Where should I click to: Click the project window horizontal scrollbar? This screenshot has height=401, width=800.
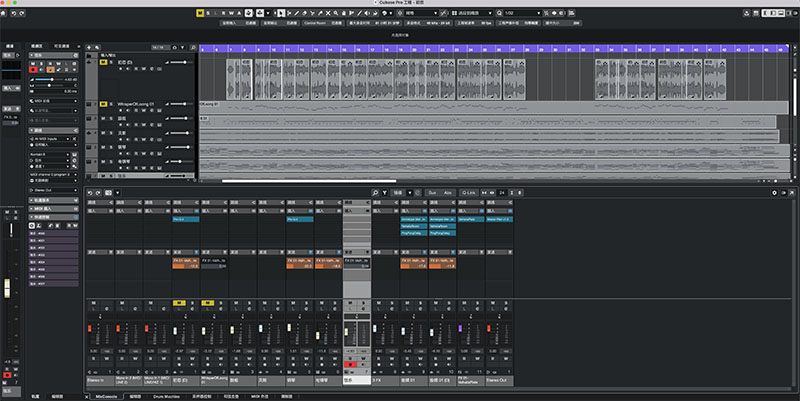coord(309,181)
